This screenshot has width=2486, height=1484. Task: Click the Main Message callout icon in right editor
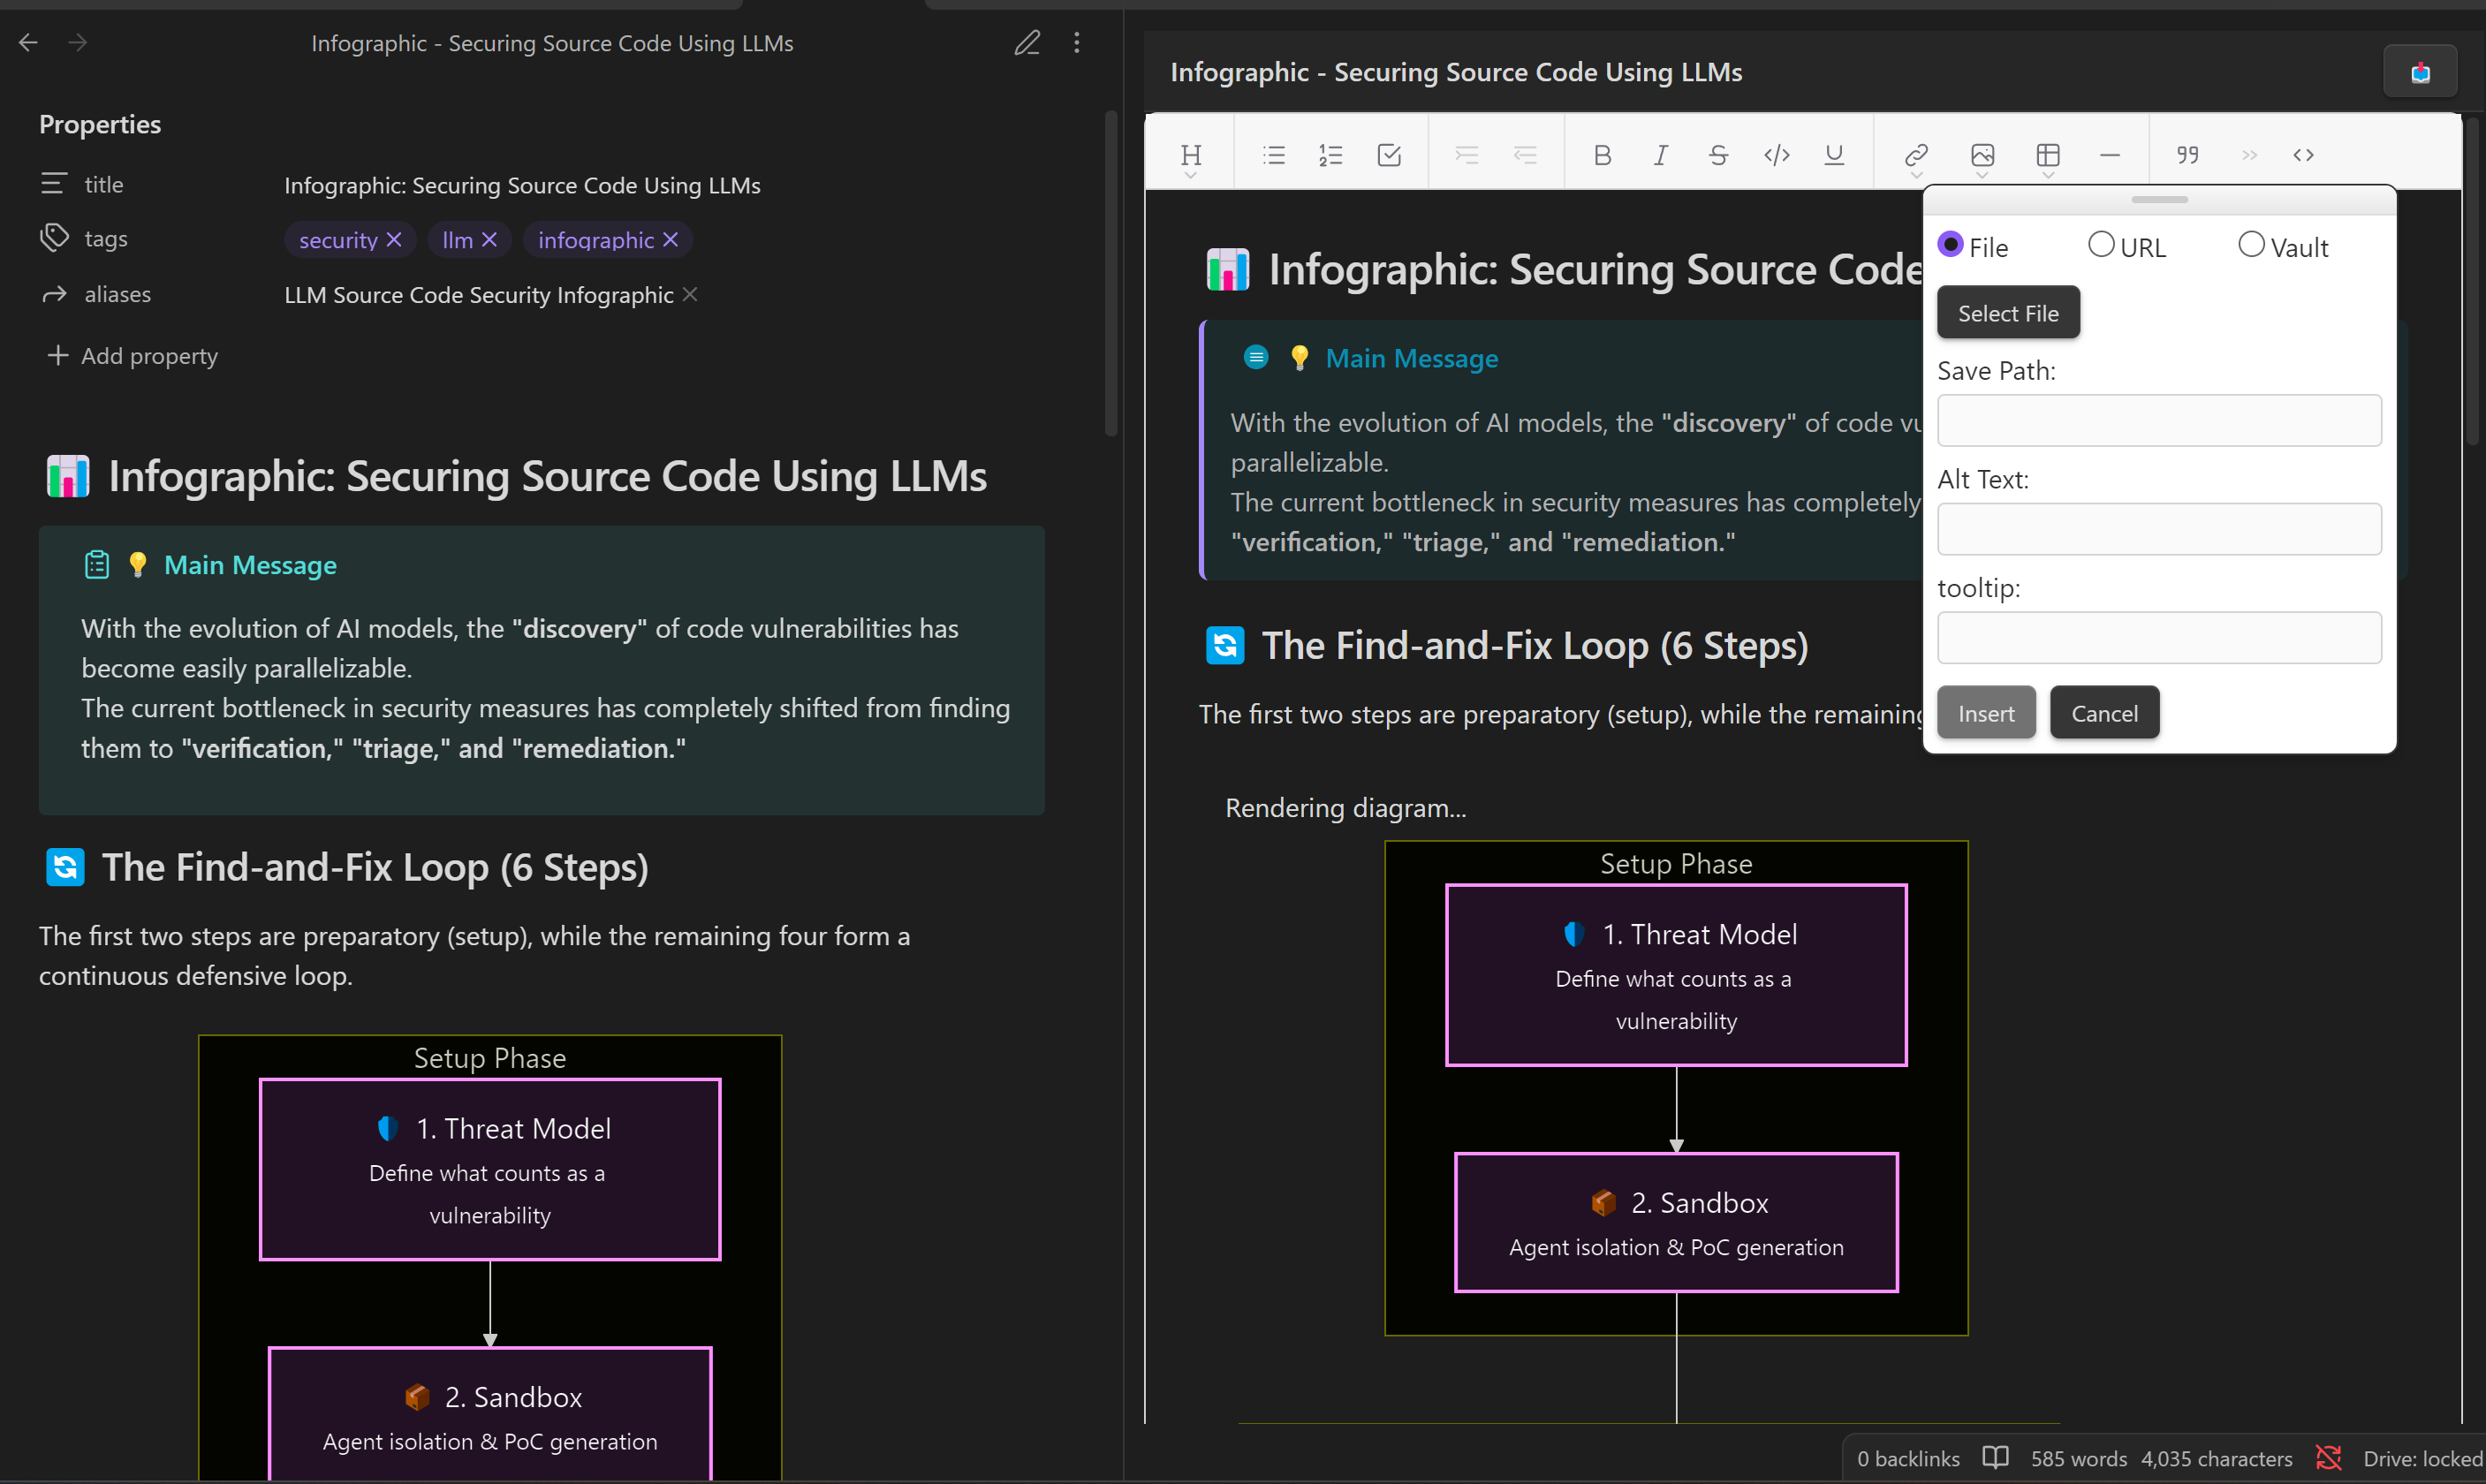(x=1256, y=357)
